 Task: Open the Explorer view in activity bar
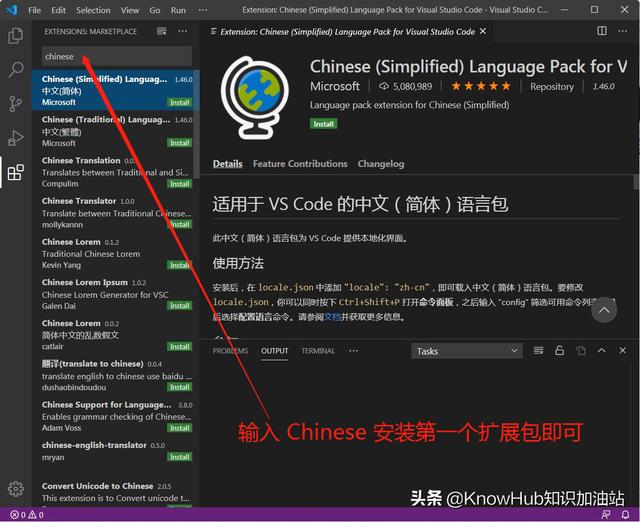16,36
